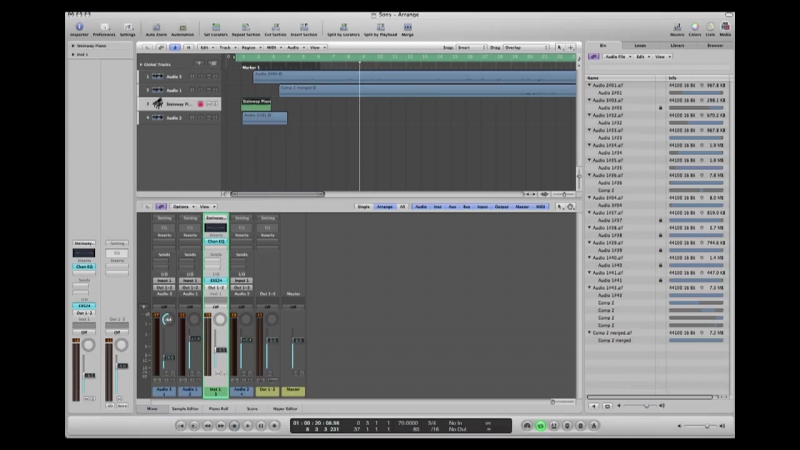Click the Merge toolbar icon

pyautogui.click(x=410, y=28)
